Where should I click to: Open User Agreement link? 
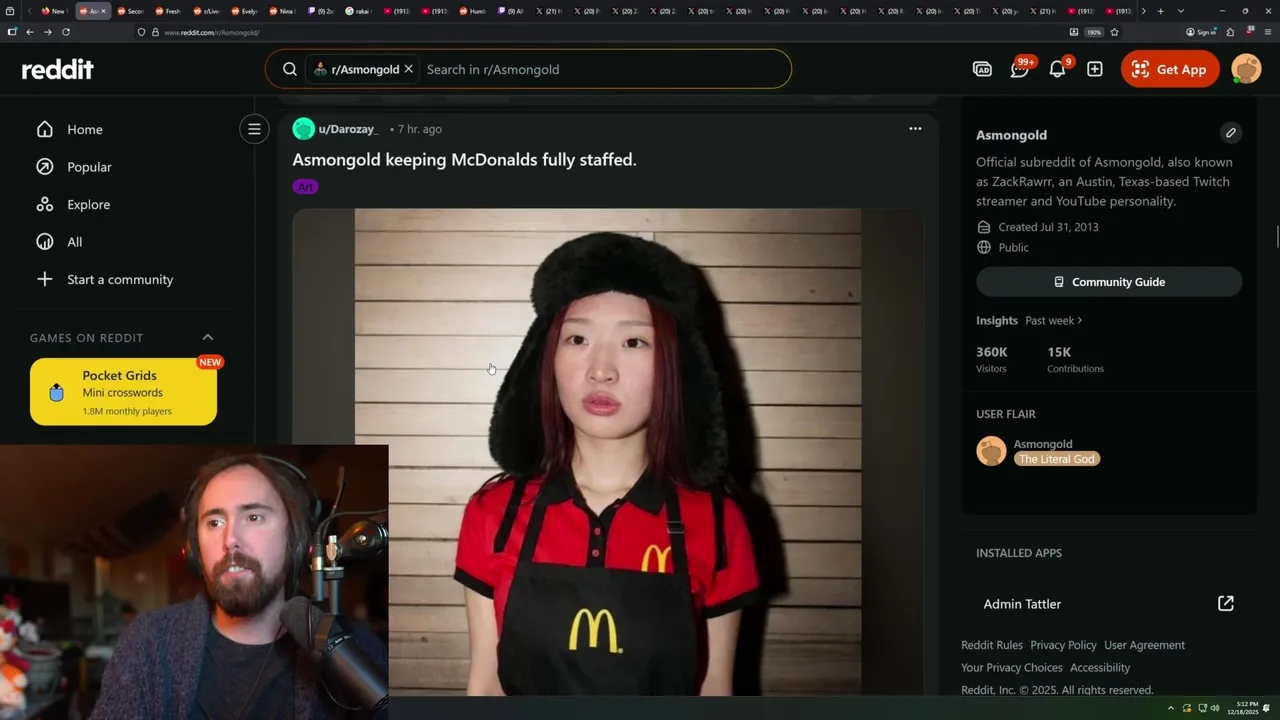tap(1144, 645)
